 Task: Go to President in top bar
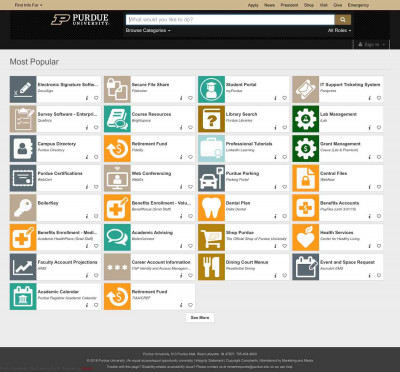coord(289,5)
